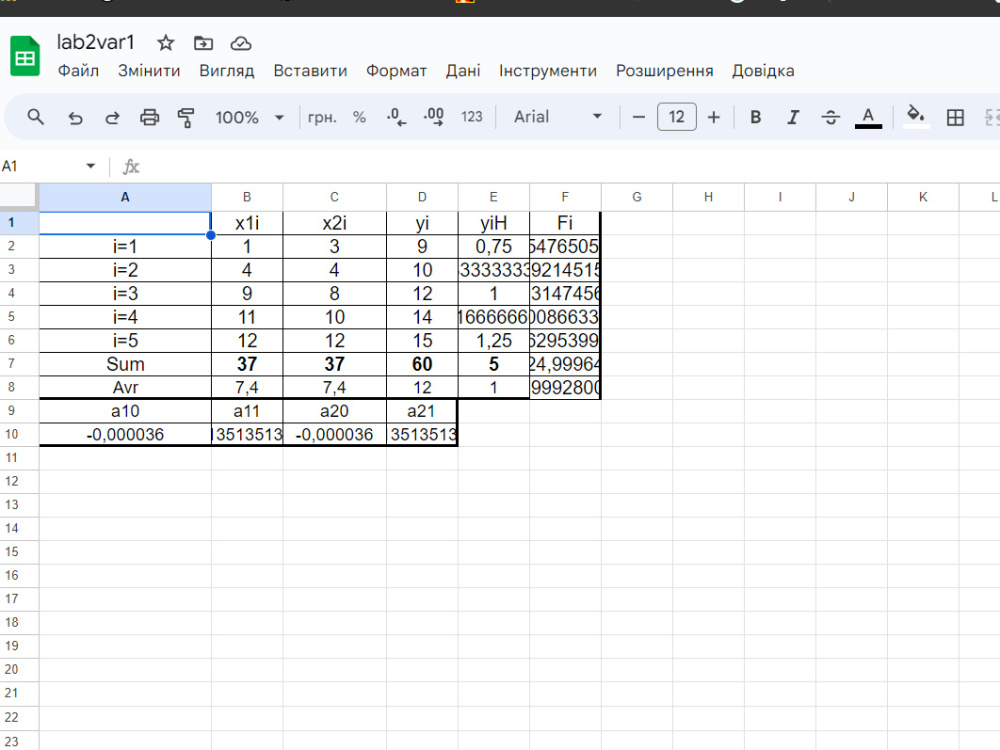The width and height of the screenshot is (1000, 750).
Task: Open the borders menu
Action: pos(955,117)
